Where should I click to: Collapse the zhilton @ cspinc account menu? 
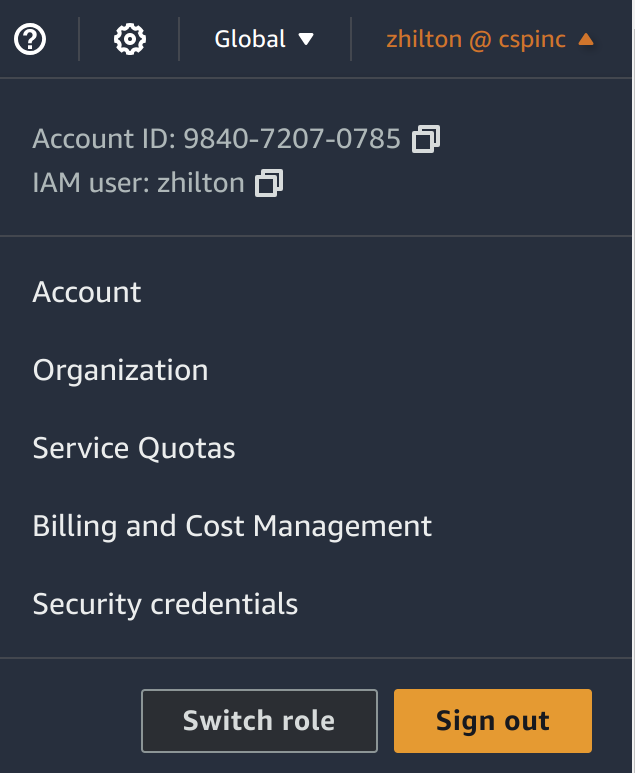coord(491,39)
